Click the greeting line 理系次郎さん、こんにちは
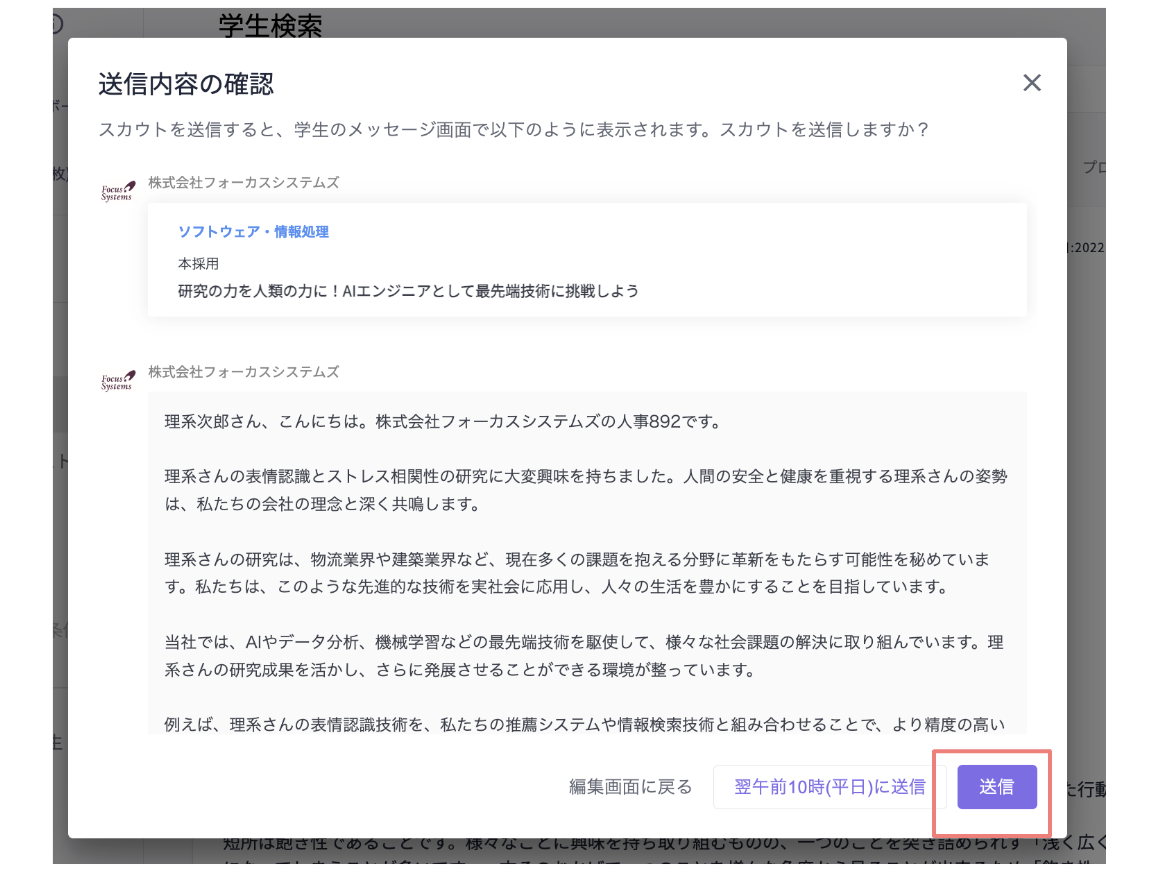This screenshot has height=880, width=1156. click(x=443, y=422)
